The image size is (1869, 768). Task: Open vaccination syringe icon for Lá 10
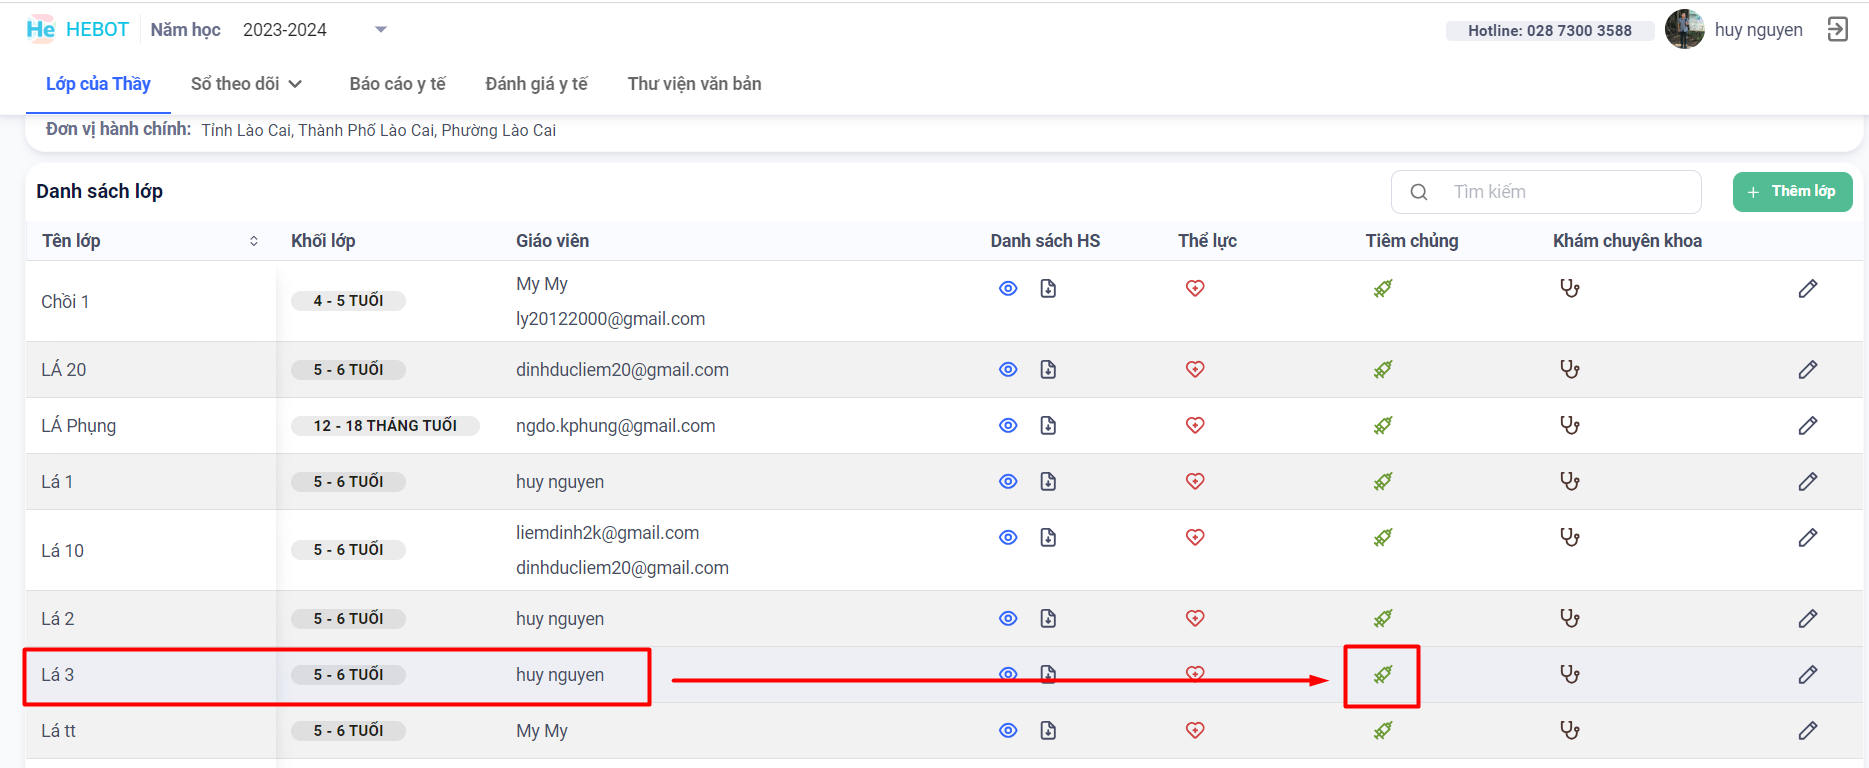[1382, 538]
